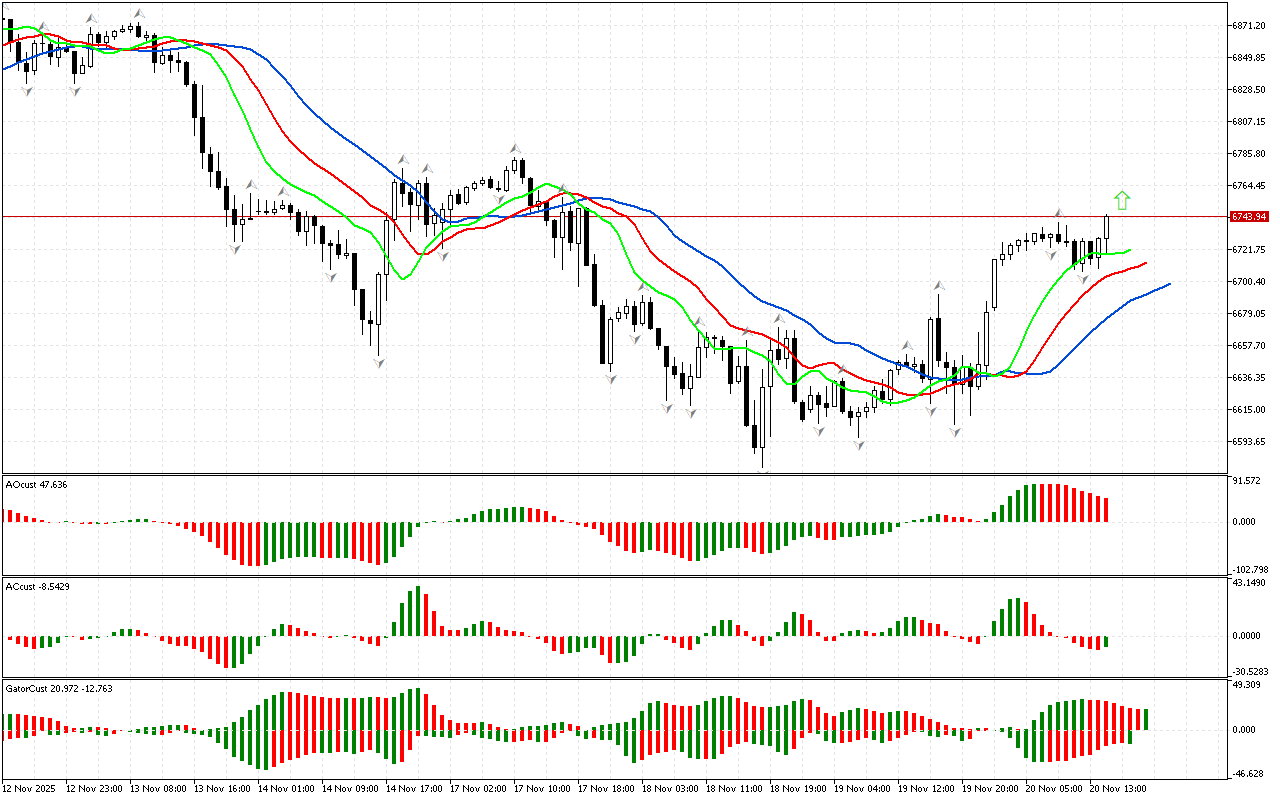Screen dimensions: 1280x800
Task: Click the right end of the blue Alligator line
Action: tap(1168, 284)
